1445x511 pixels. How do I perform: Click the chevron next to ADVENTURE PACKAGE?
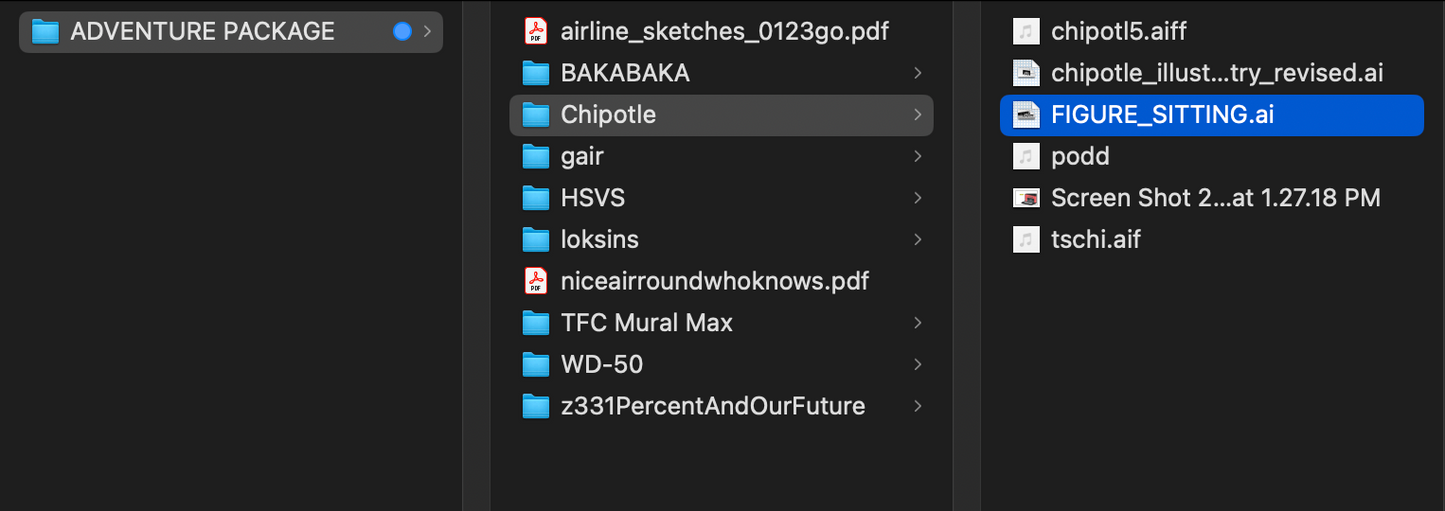coord(428,32)
